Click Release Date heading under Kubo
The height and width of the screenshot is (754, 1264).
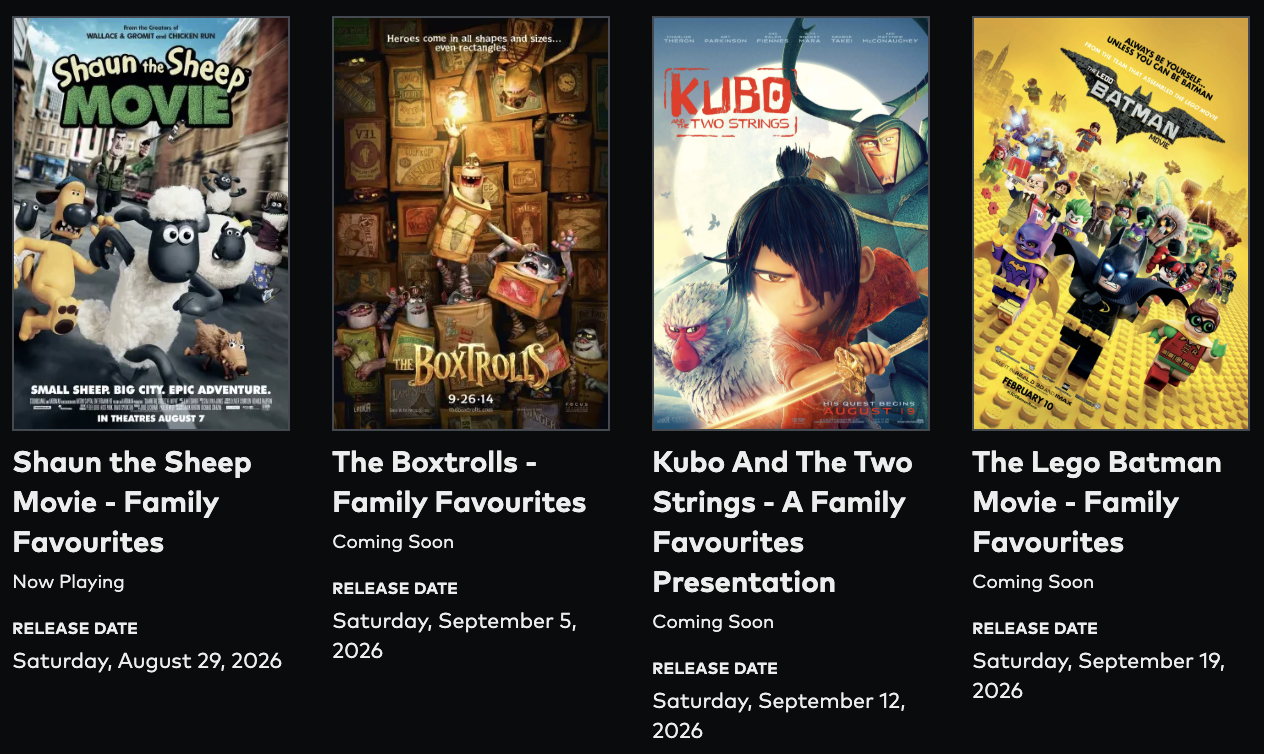(x=715, y=669)
